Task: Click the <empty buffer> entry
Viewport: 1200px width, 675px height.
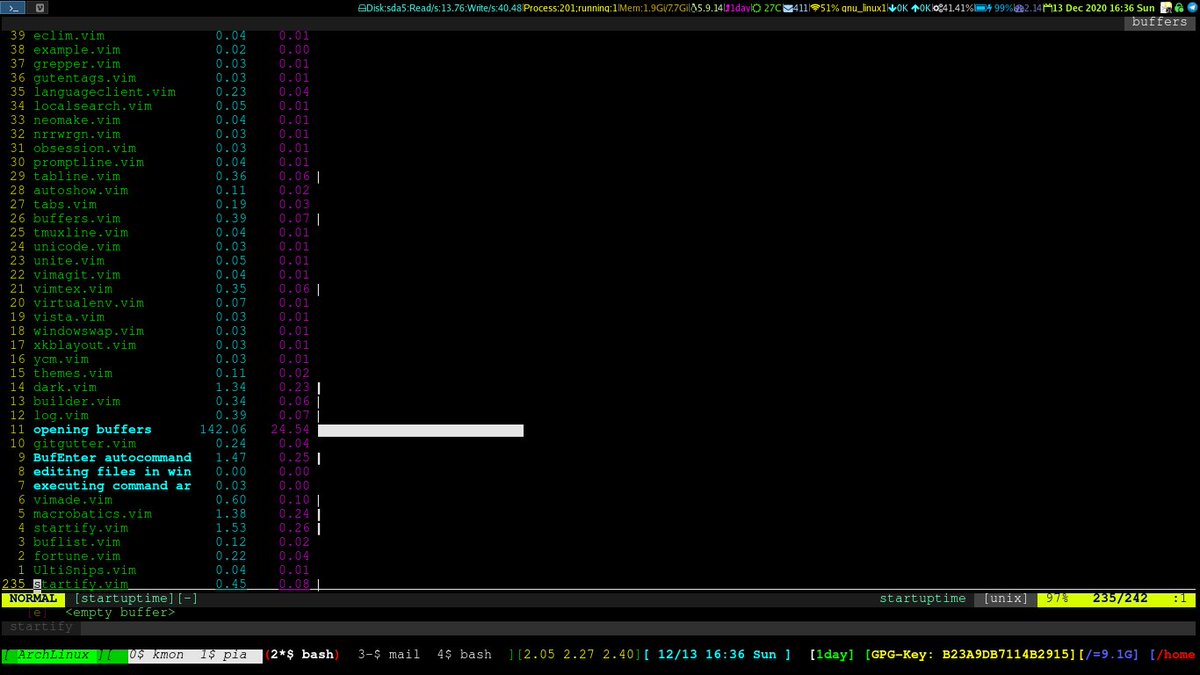Action: pyautogui.click(x=120, y=612)
